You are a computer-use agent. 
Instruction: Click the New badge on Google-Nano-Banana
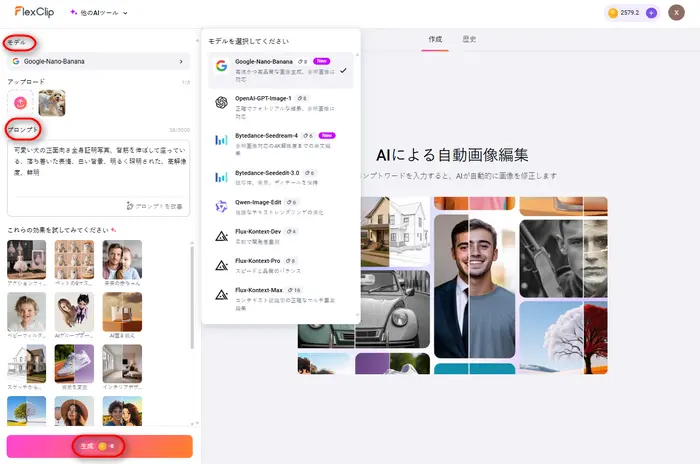pyautogui.click(x=321, y=61)
